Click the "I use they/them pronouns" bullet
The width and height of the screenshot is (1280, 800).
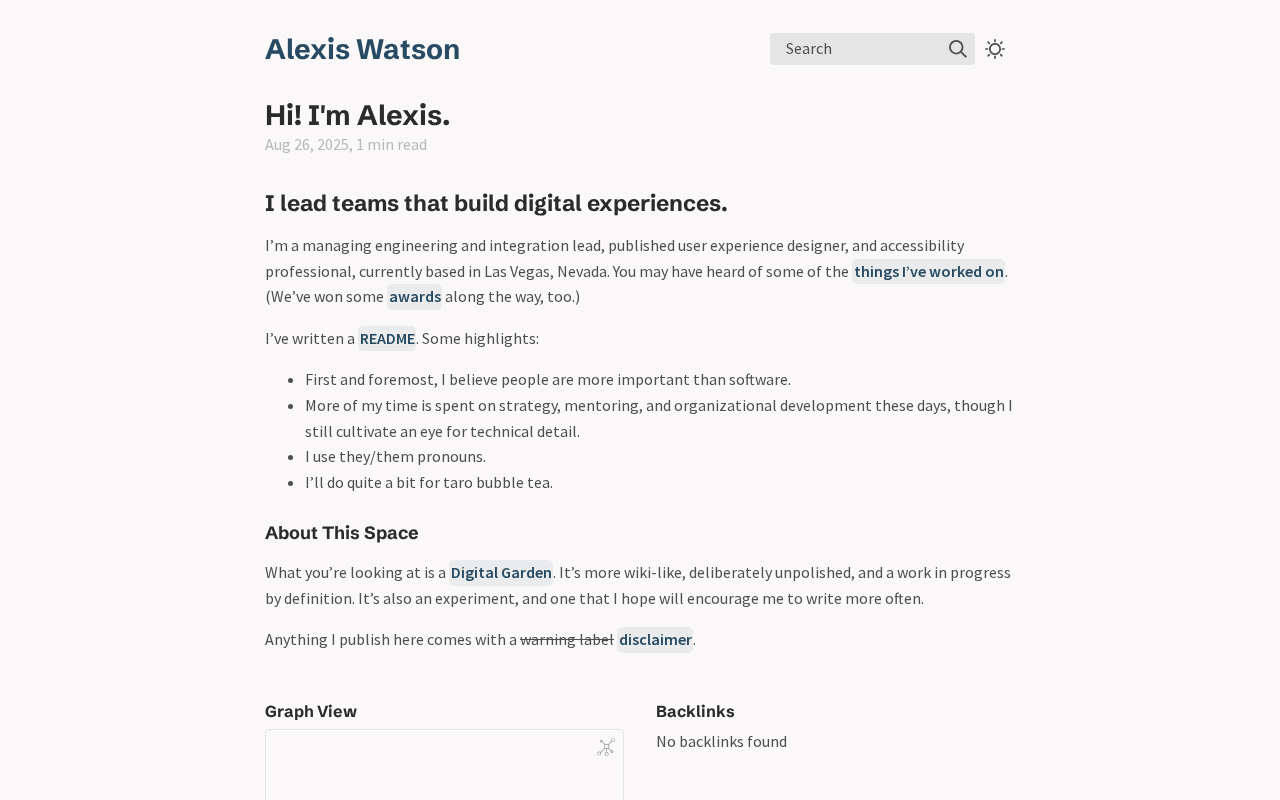[x=395, y=457]
